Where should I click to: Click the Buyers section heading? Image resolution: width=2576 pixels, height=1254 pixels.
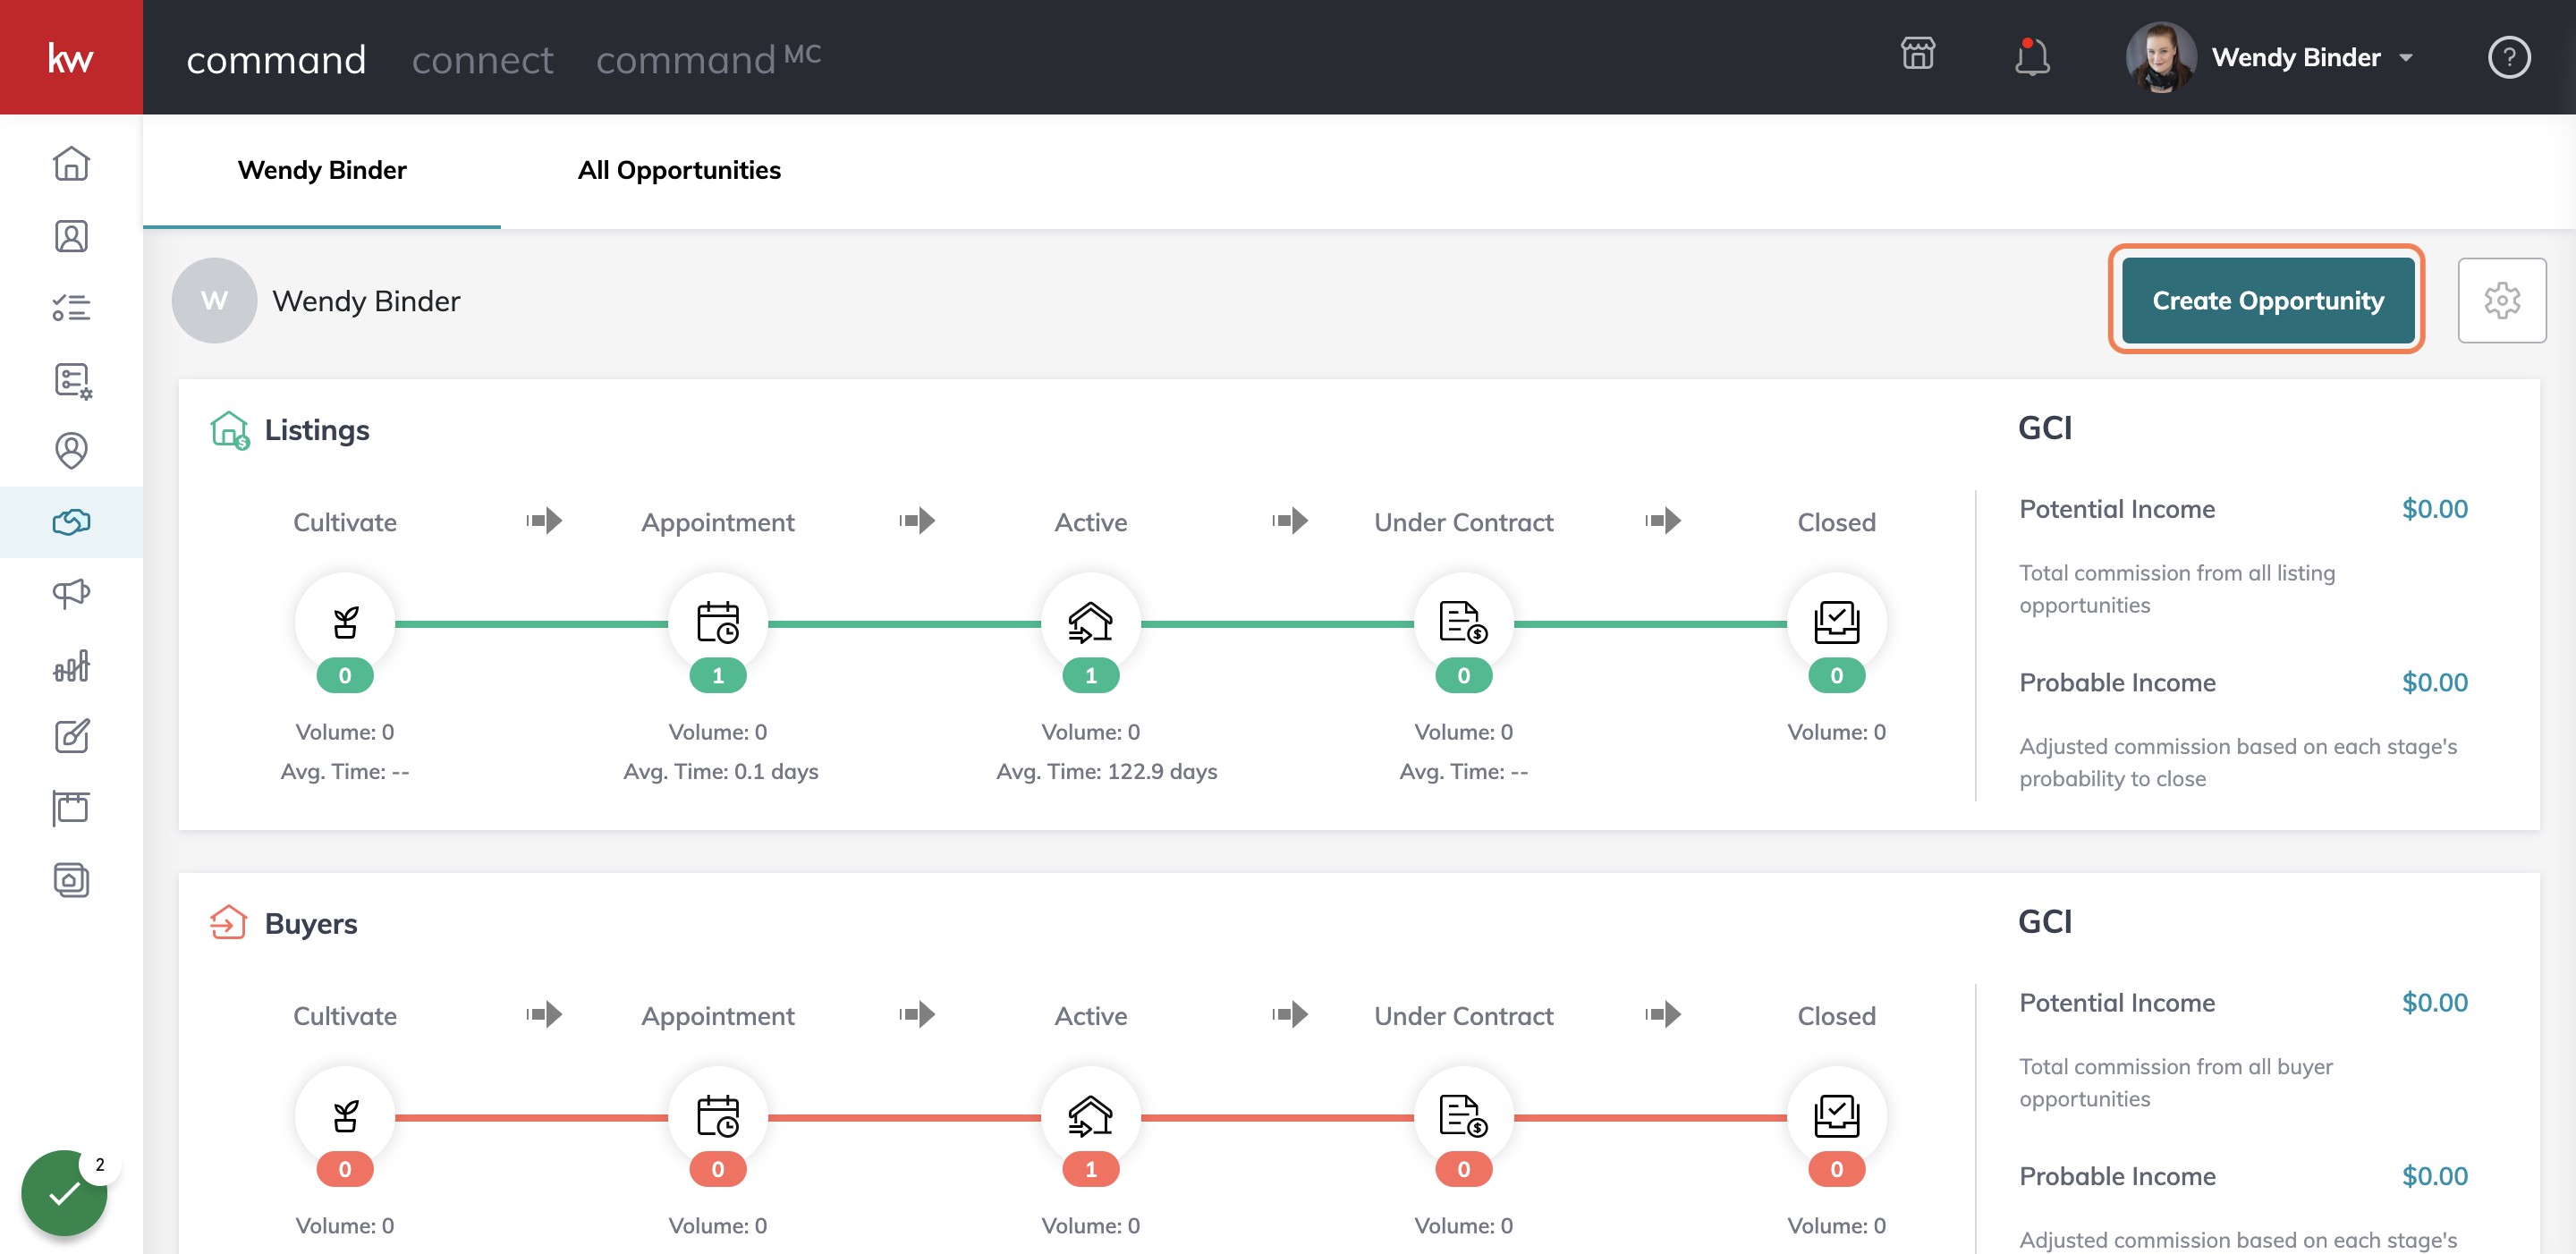pyautogui.click(x=310, y=923)
